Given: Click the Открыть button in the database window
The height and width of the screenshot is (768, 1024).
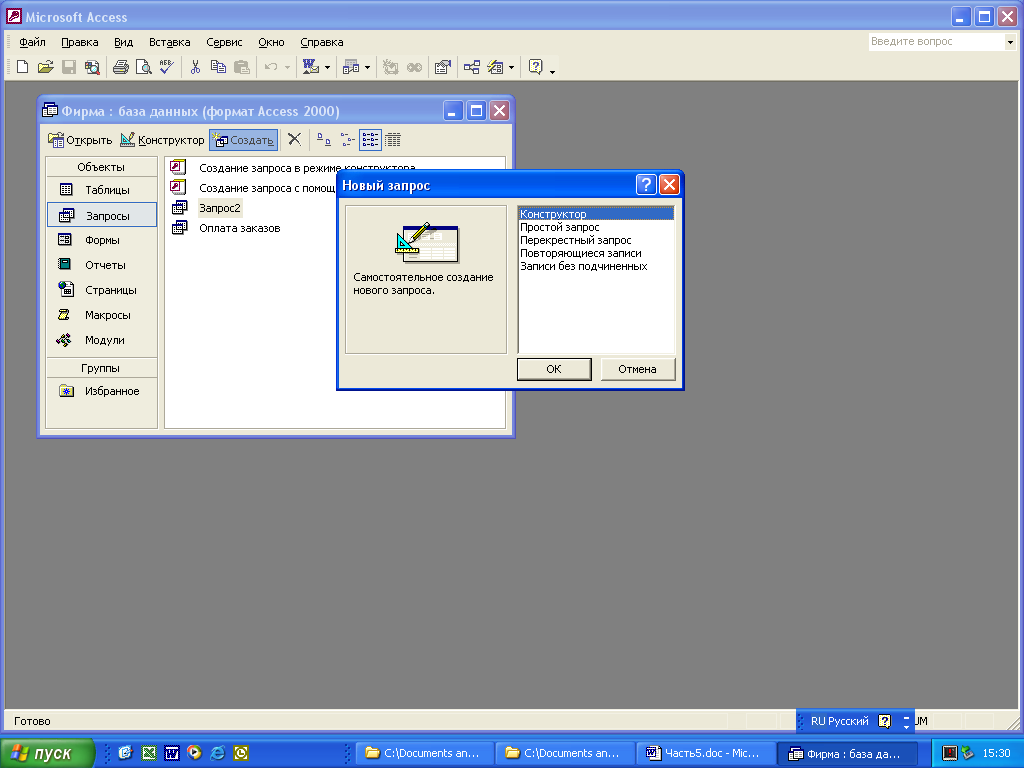Looking at the screenshot, I should 80,140.
